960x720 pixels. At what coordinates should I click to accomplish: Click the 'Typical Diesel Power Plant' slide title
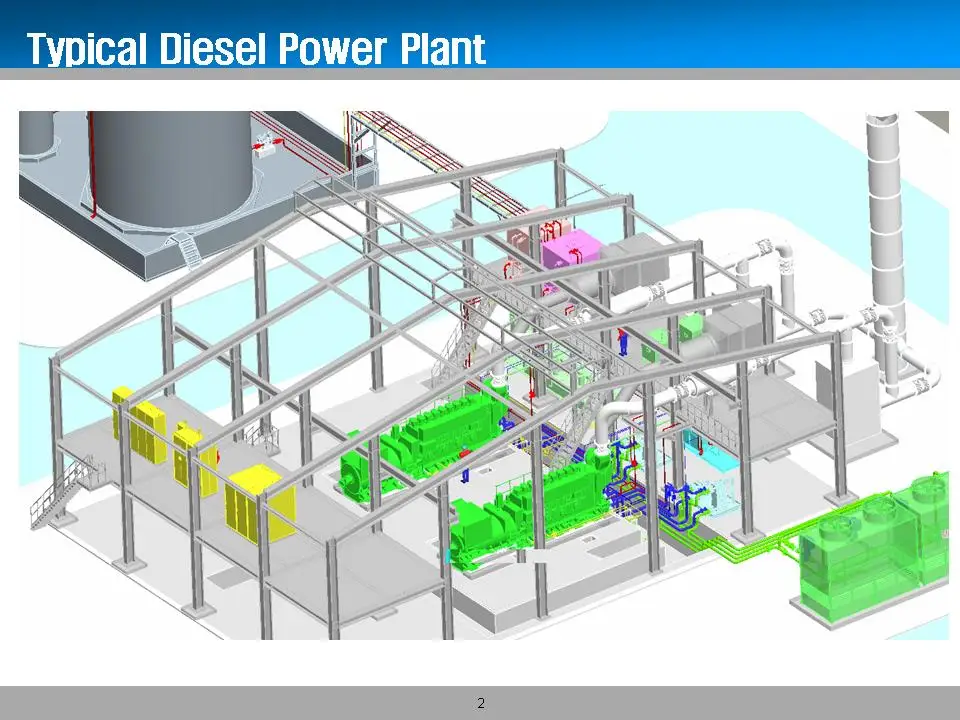pos(256,48)
